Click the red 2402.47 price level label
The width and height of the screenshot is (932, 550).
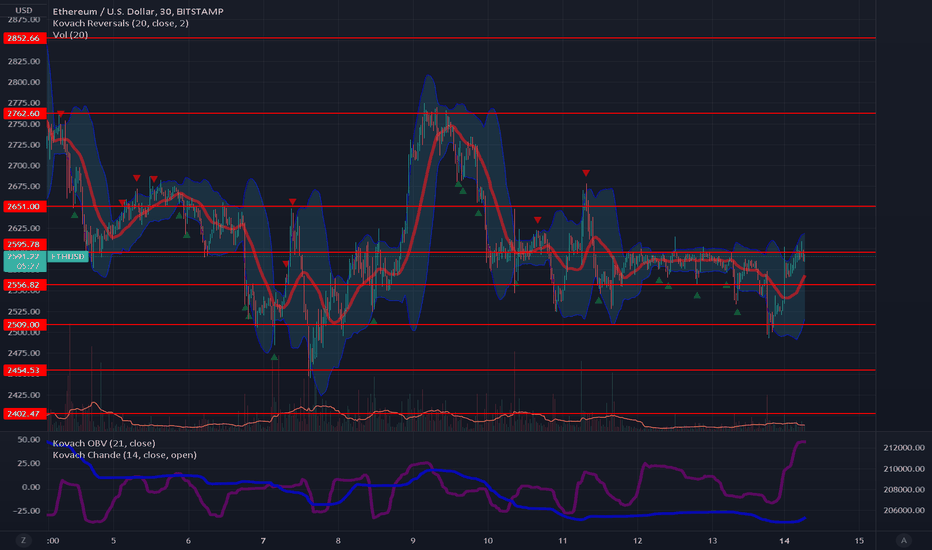click(24, 413)
